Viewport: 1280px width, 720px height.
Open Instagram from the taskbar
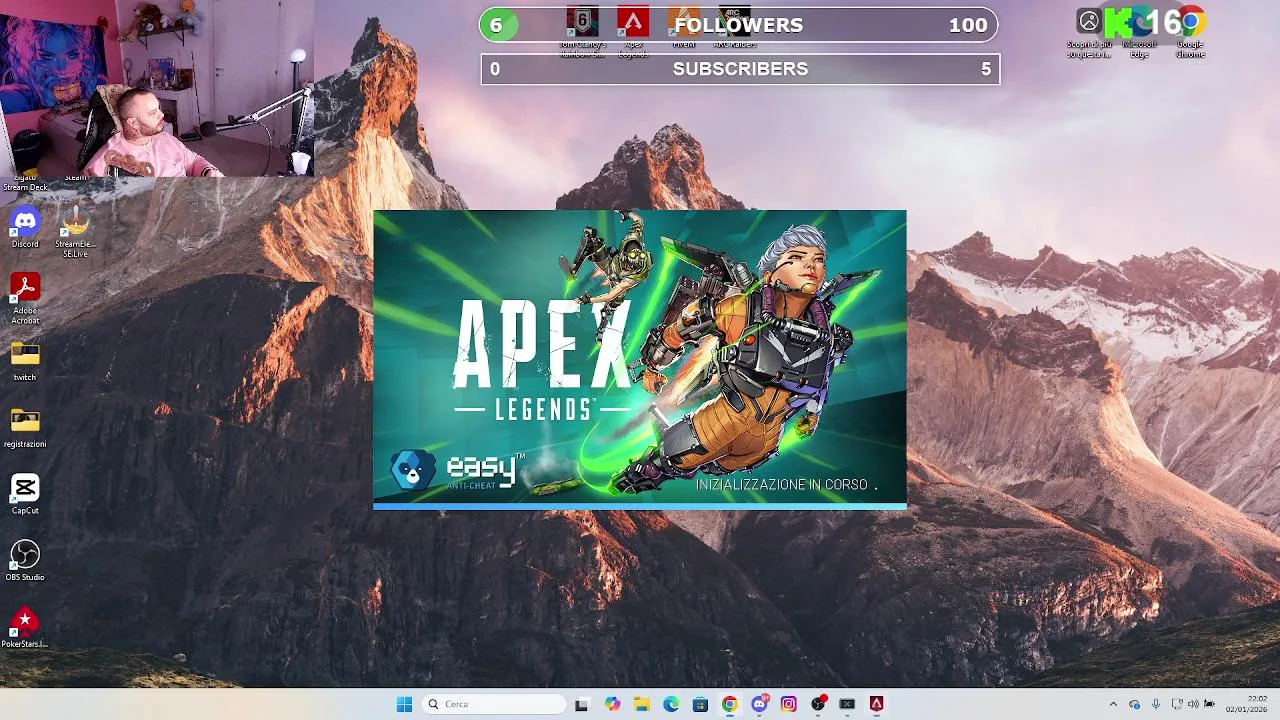(789, 704)
